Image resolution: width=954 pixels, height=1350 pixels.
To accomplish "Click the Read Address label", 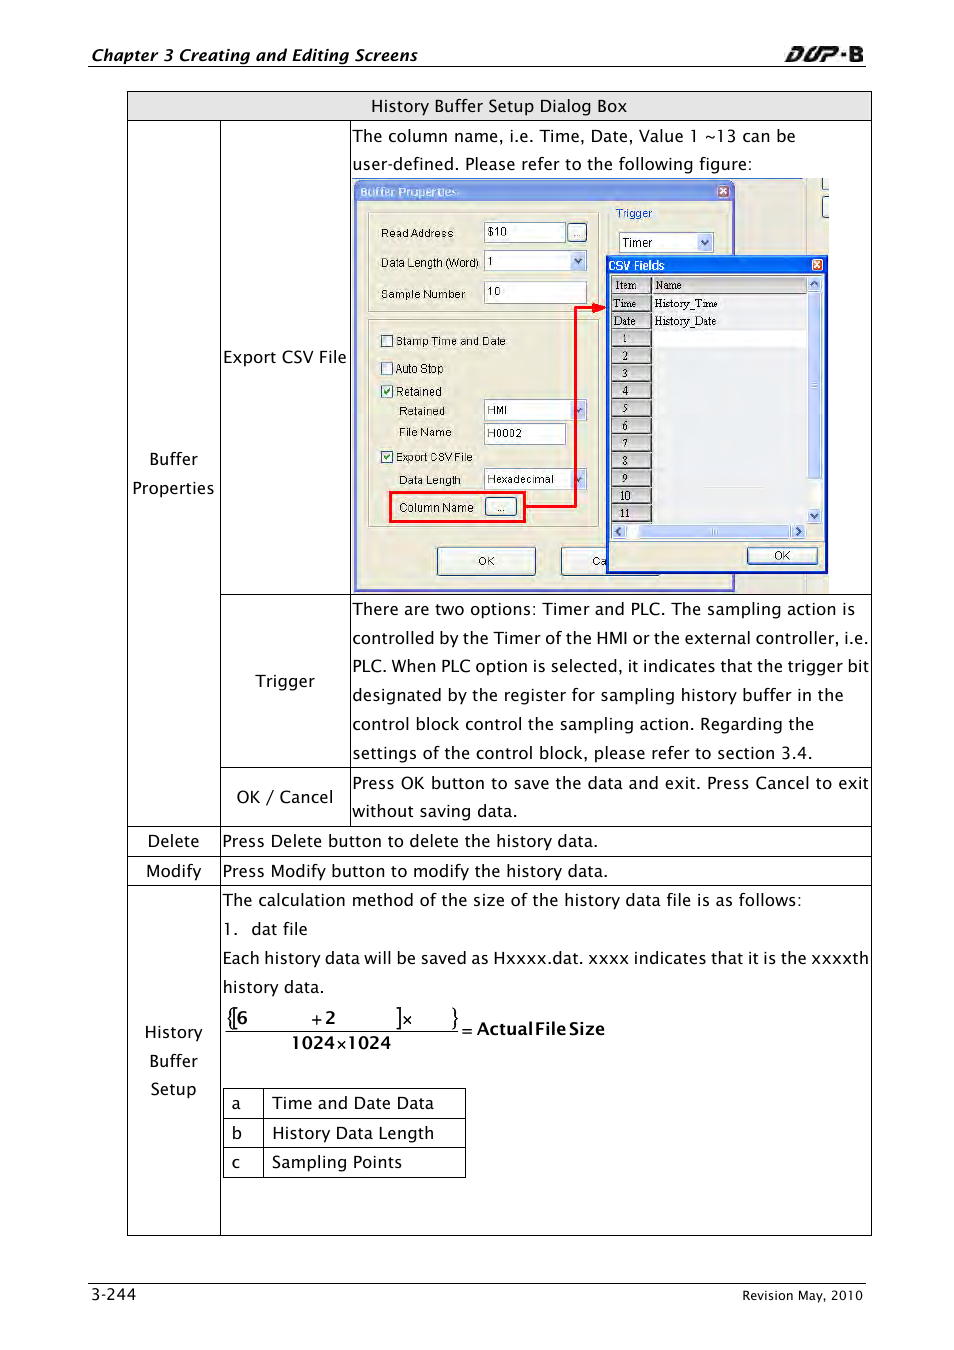I will 417,233.
